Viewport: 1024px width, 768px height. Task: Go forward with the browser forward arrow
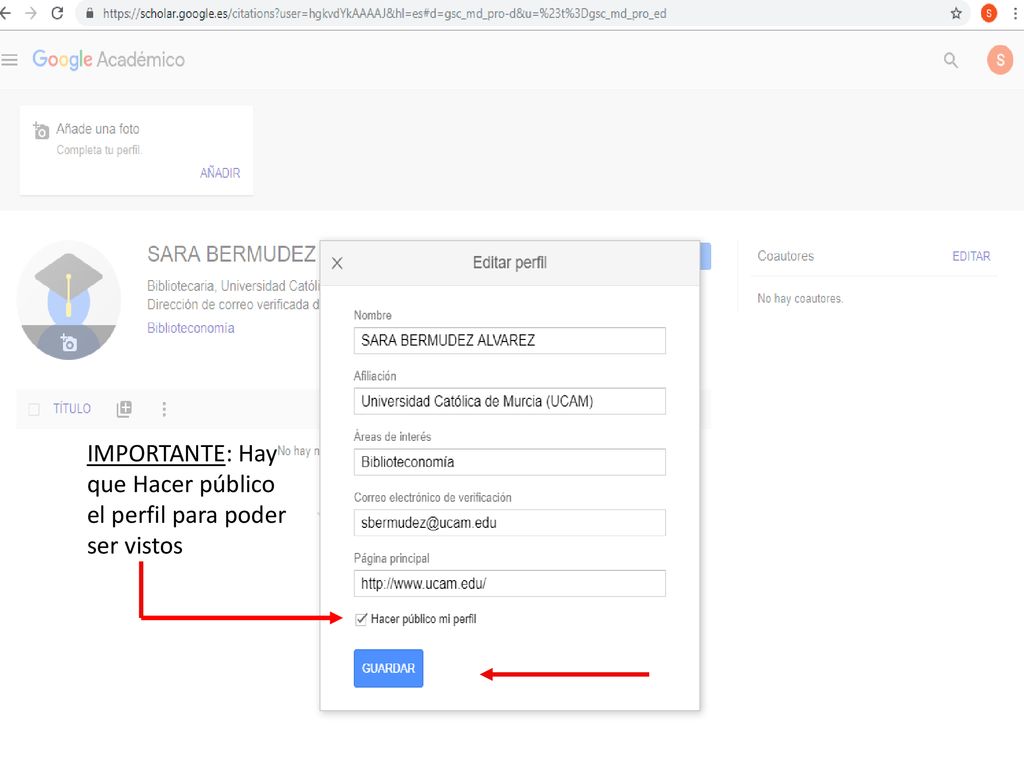[x=31, y=13]
